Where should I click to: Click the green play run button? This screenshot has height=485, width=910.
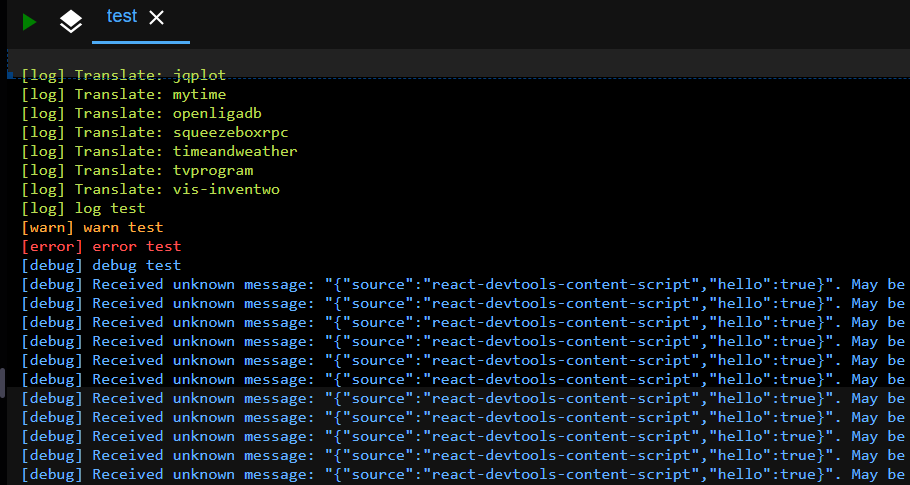(30, 21)
